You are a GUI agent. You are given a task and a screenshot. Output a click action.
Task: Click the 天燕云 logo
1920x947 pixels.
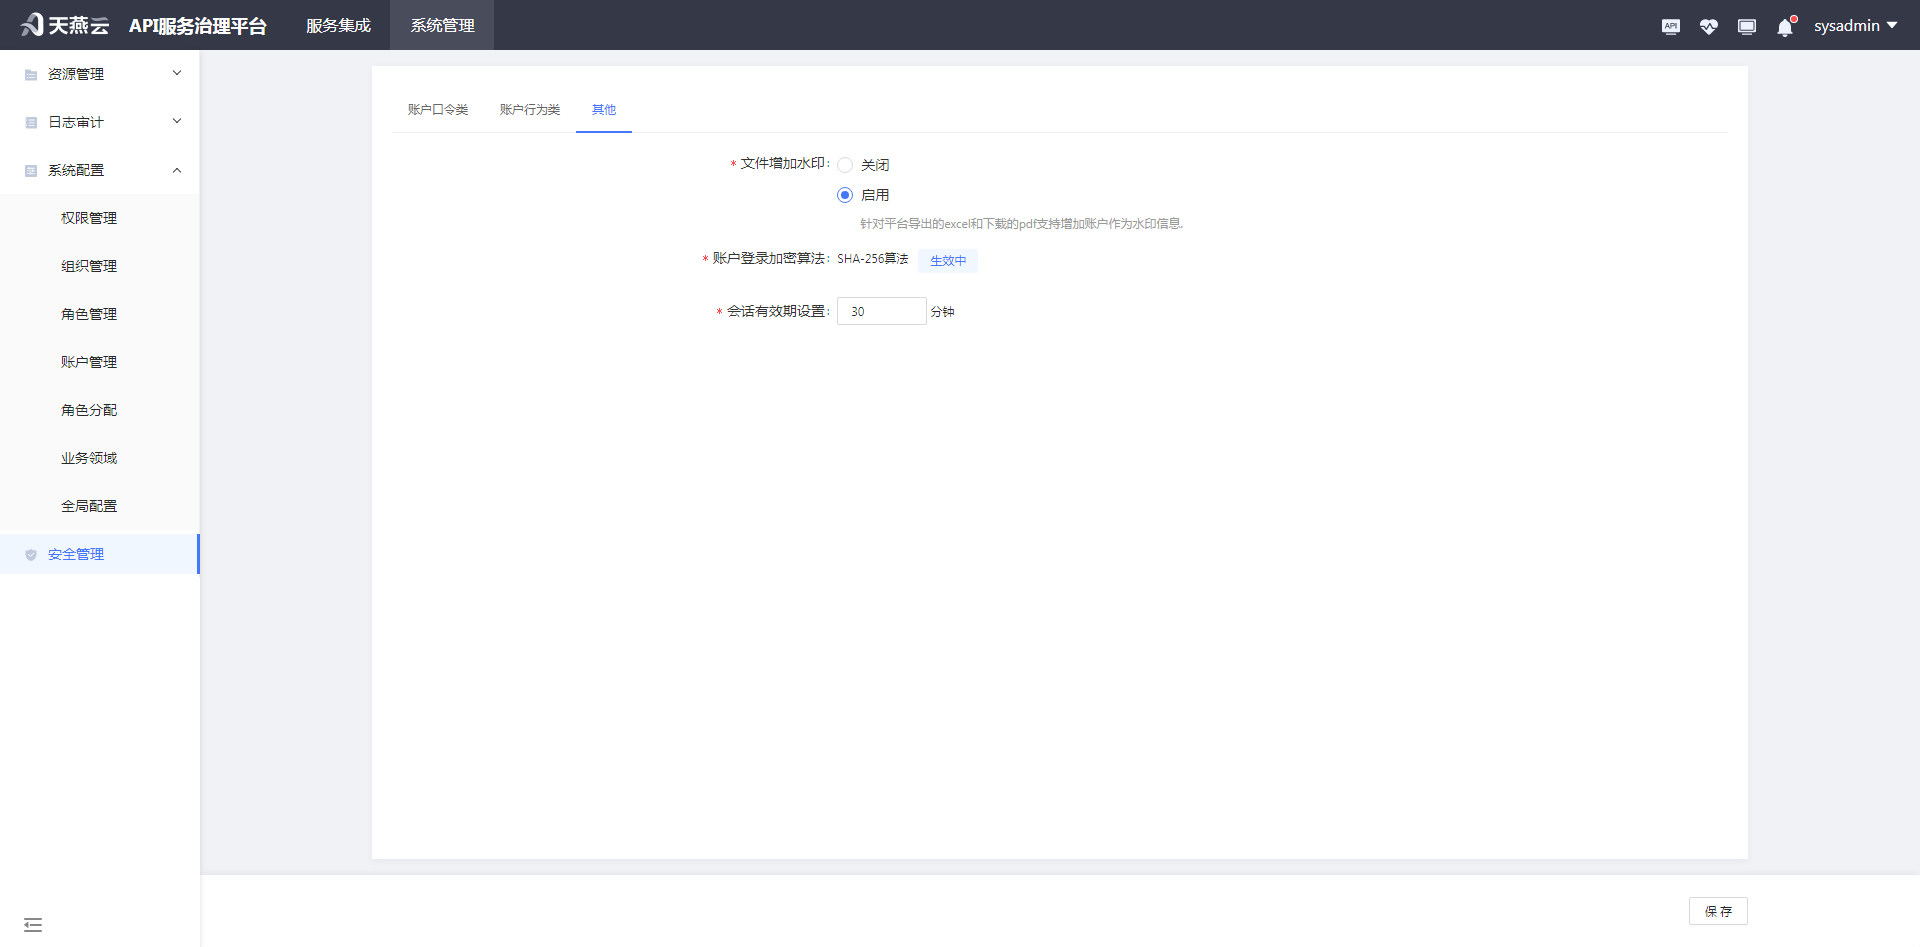[x=65, y=25]
